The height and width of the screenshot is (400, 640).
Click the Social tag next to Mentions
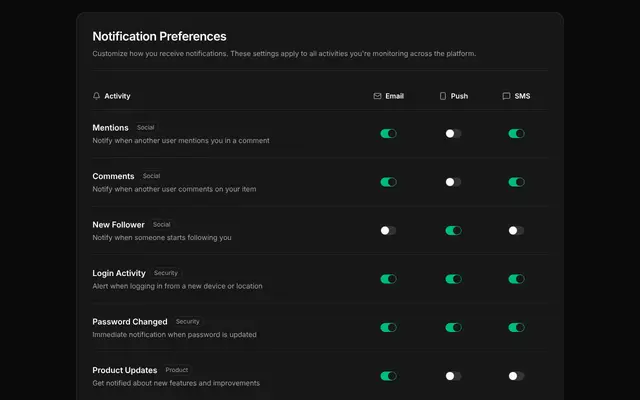click(x=145, y=127)
